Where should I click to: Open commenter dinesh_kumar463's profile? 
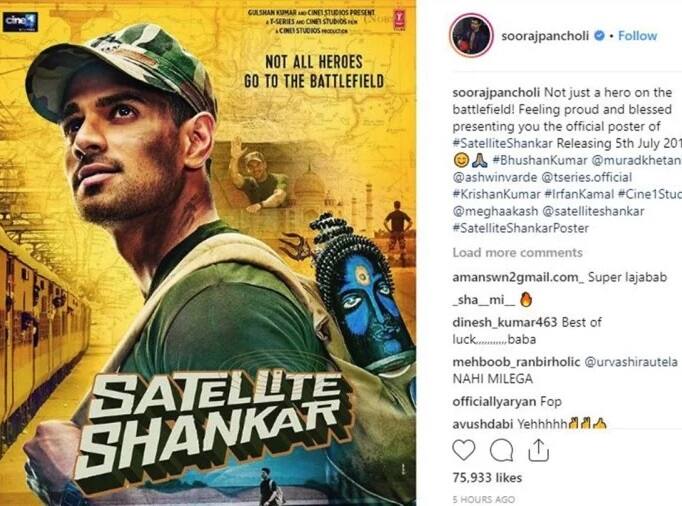(x=505, y=322)
